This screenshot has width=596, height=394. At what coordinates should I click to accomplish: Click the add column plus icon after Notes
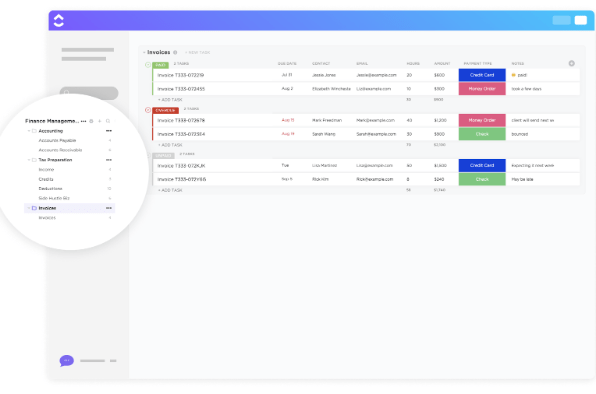571,63
